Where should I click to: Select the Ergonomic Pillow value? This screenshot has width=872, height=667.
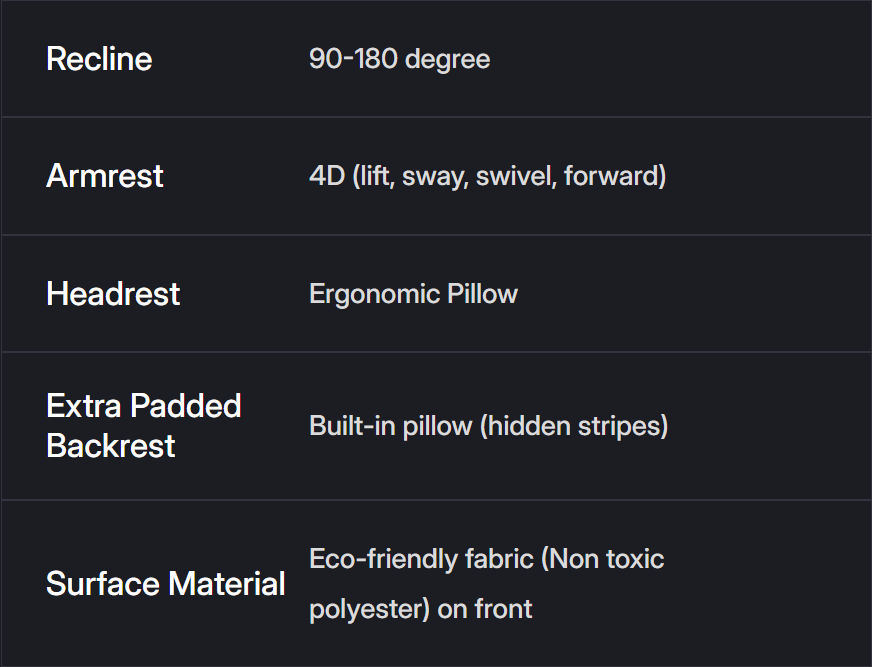[x=413, y=294]
